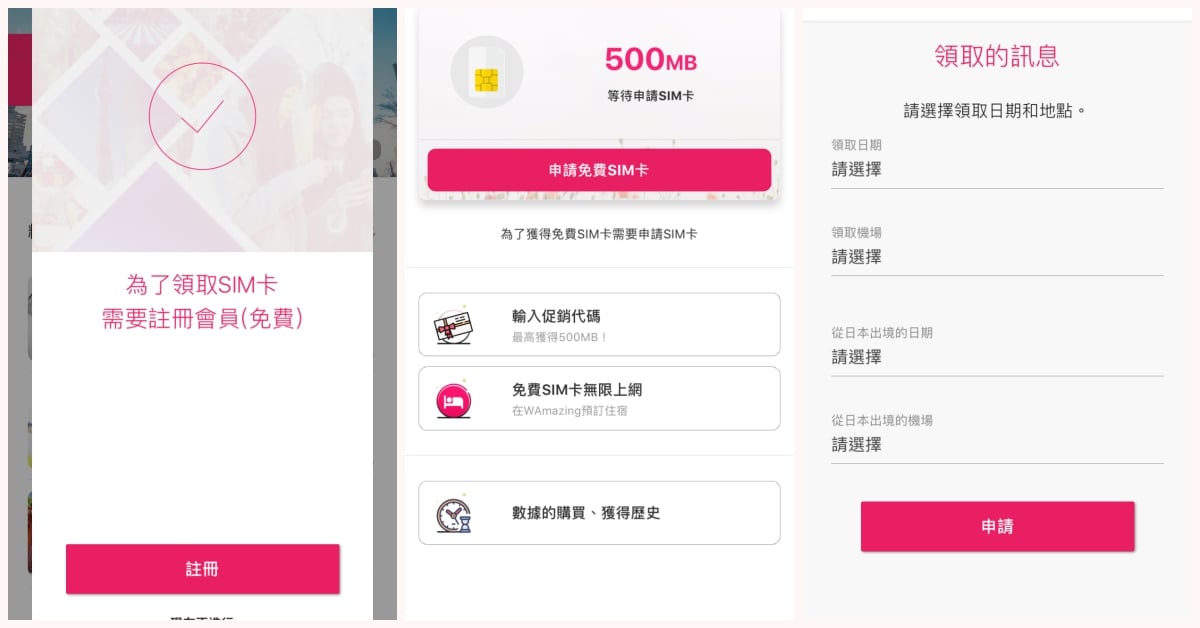The height and width of the screenshot is (628, 1200).
Task: Expand the 領取日期 pickup date selector
Action: [x=996, y=170]
